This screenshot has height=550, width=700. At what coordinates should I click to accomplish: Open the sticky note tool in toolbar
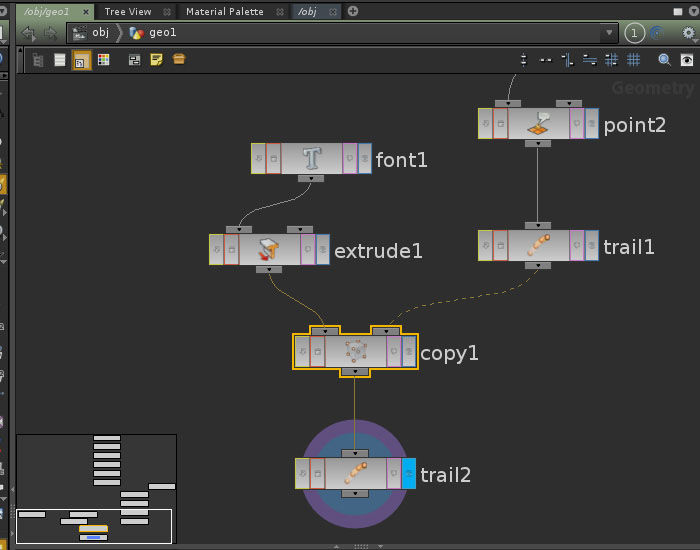156,60
